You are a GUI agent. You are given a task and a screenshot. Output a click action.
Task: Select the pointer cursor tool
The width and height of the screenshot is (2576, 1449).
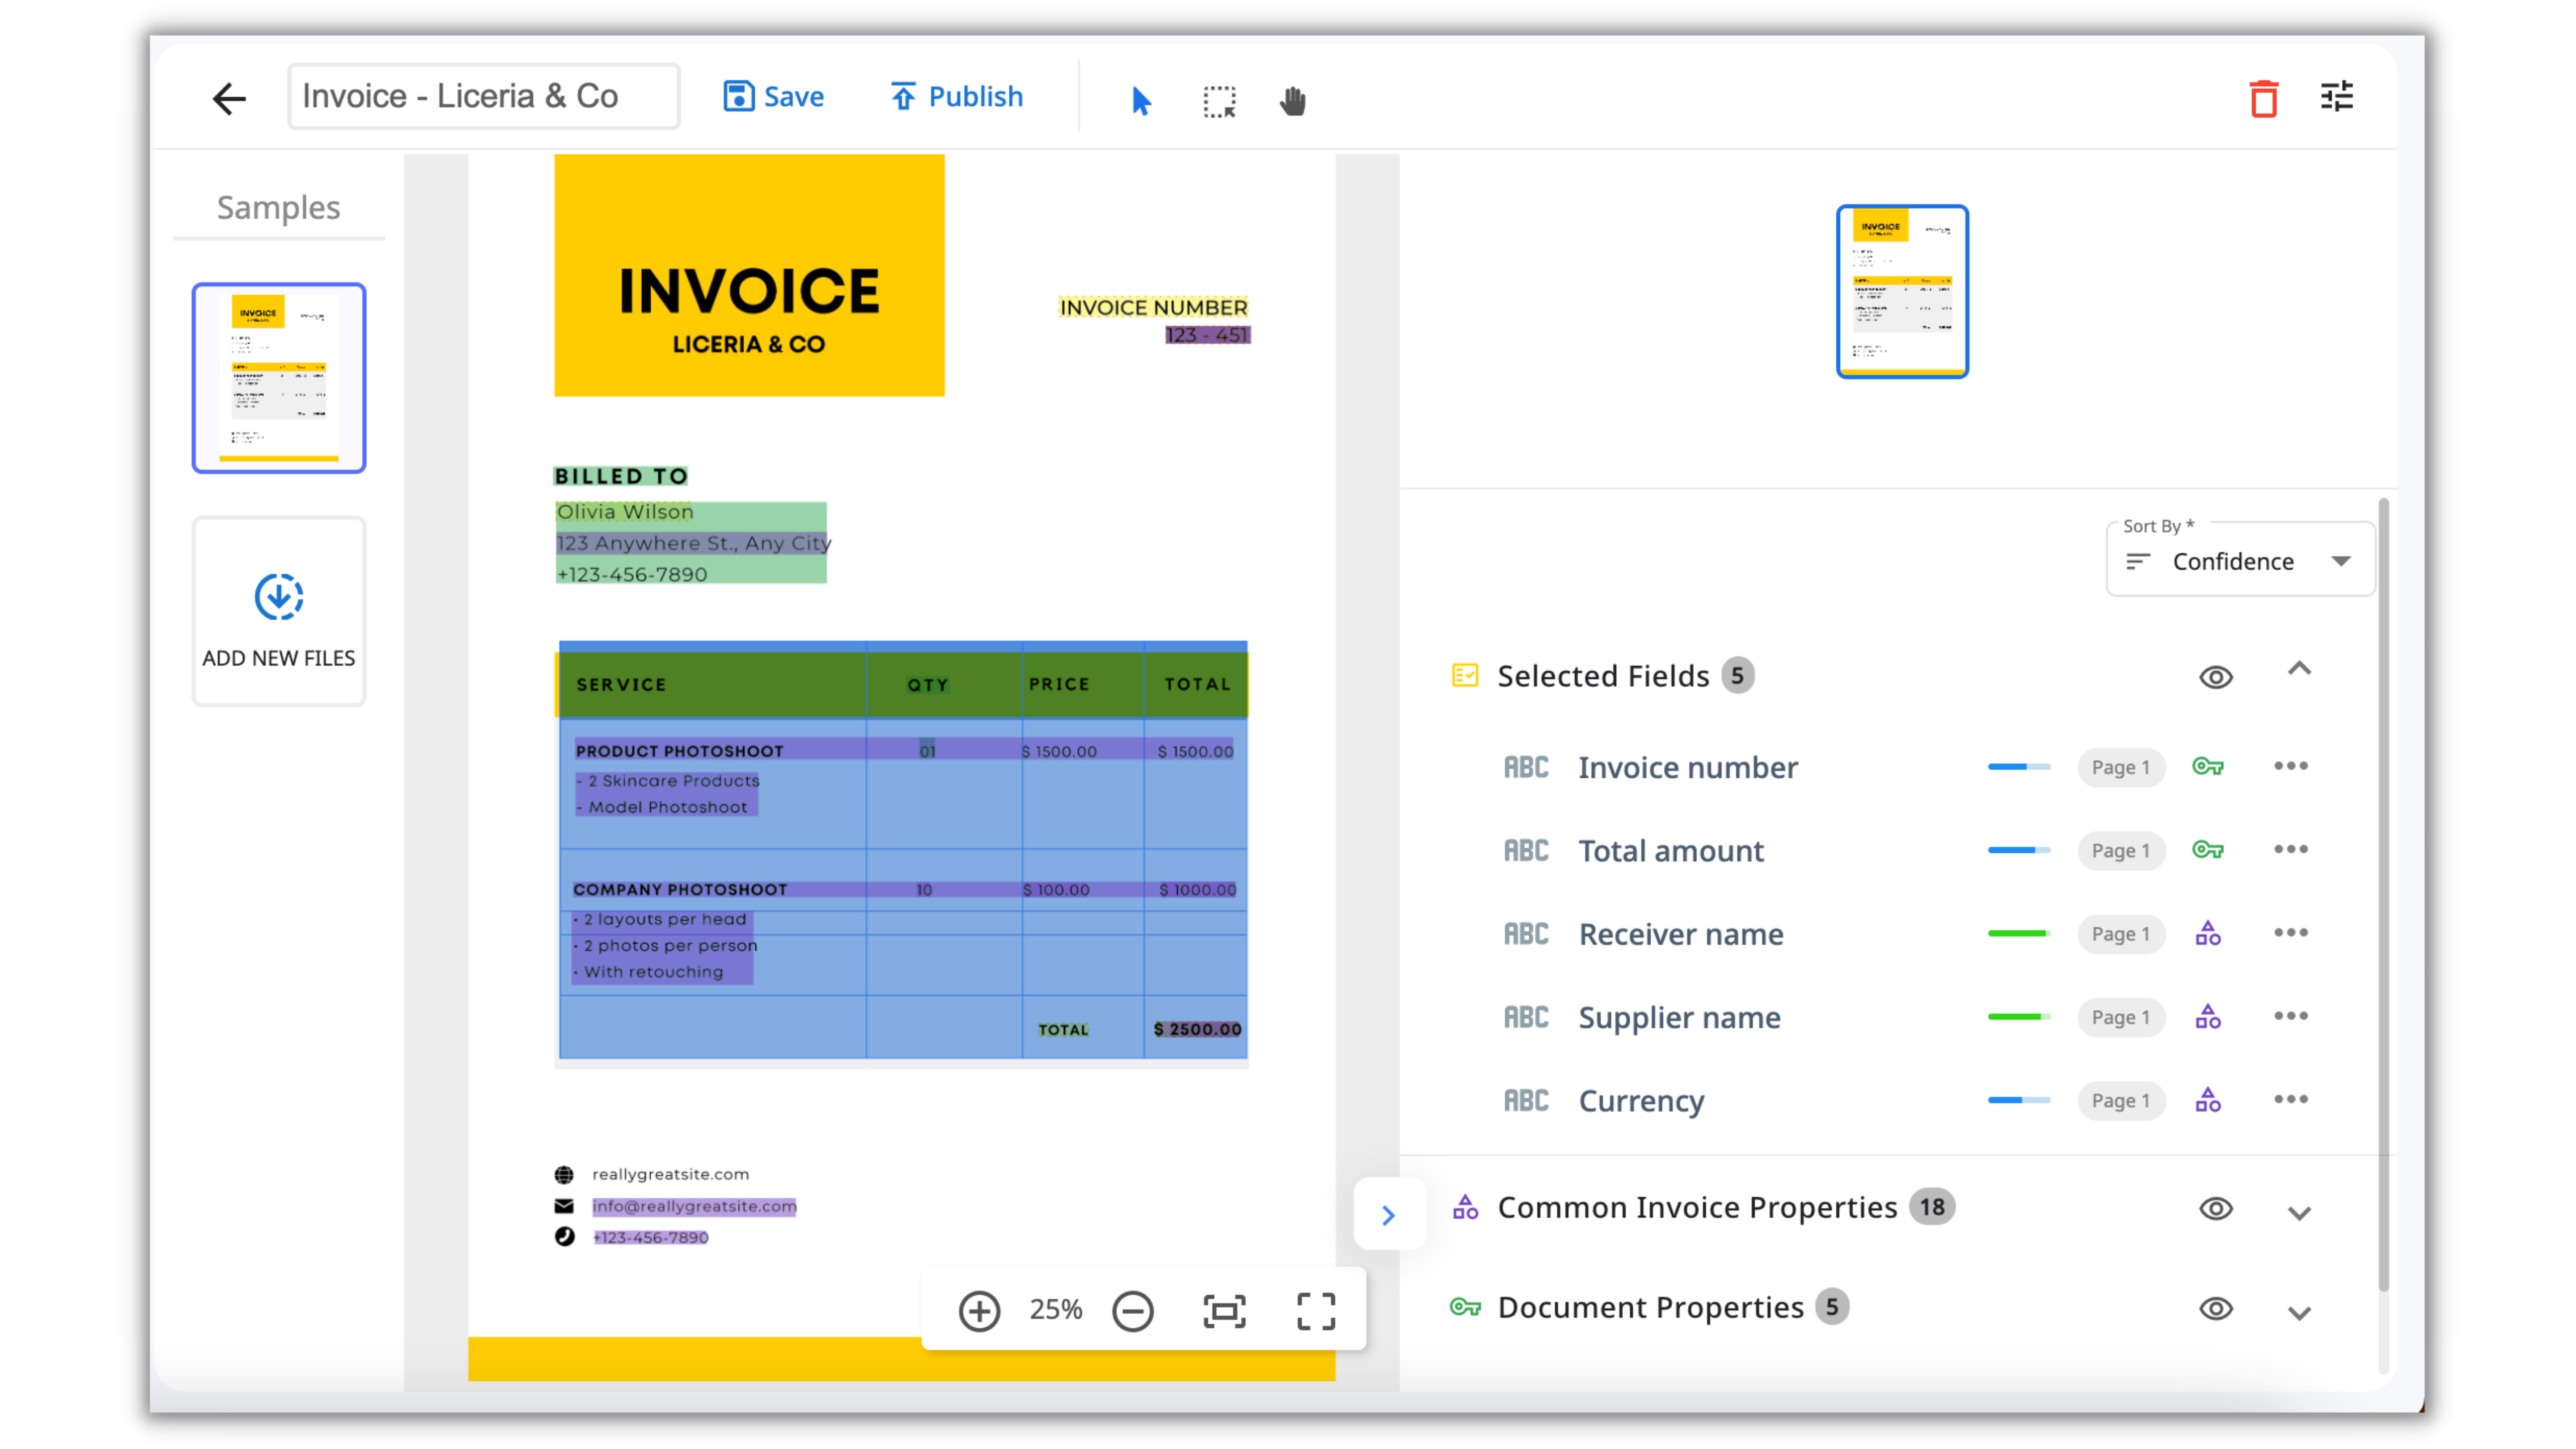pyautogui.click(x=1141, y=100)
